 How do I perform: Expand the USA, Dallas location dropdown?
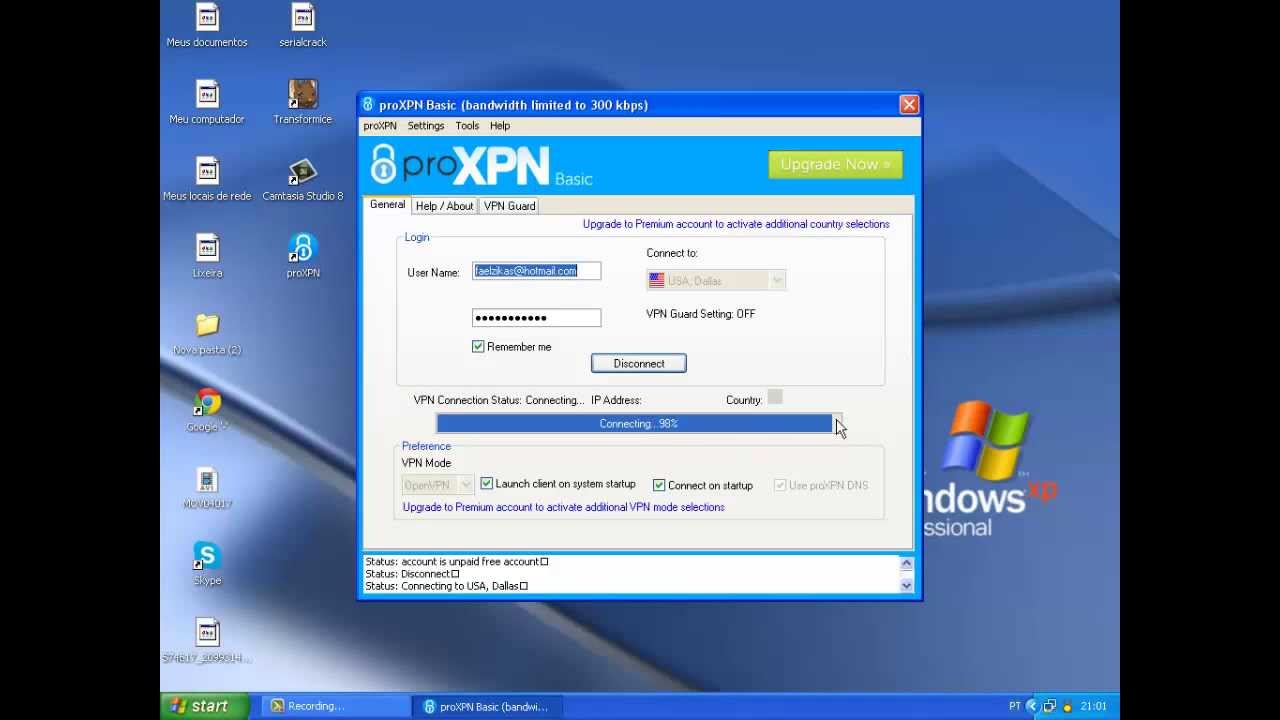[776, 281]
